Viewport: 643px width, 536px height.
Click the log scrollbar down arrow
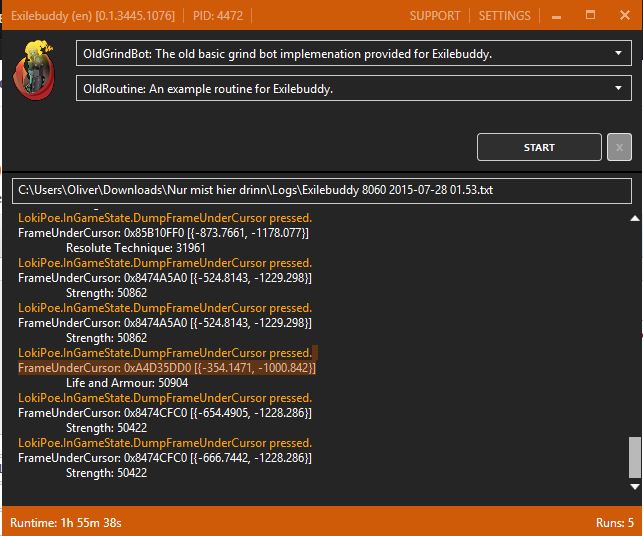[x=634, y=487]
